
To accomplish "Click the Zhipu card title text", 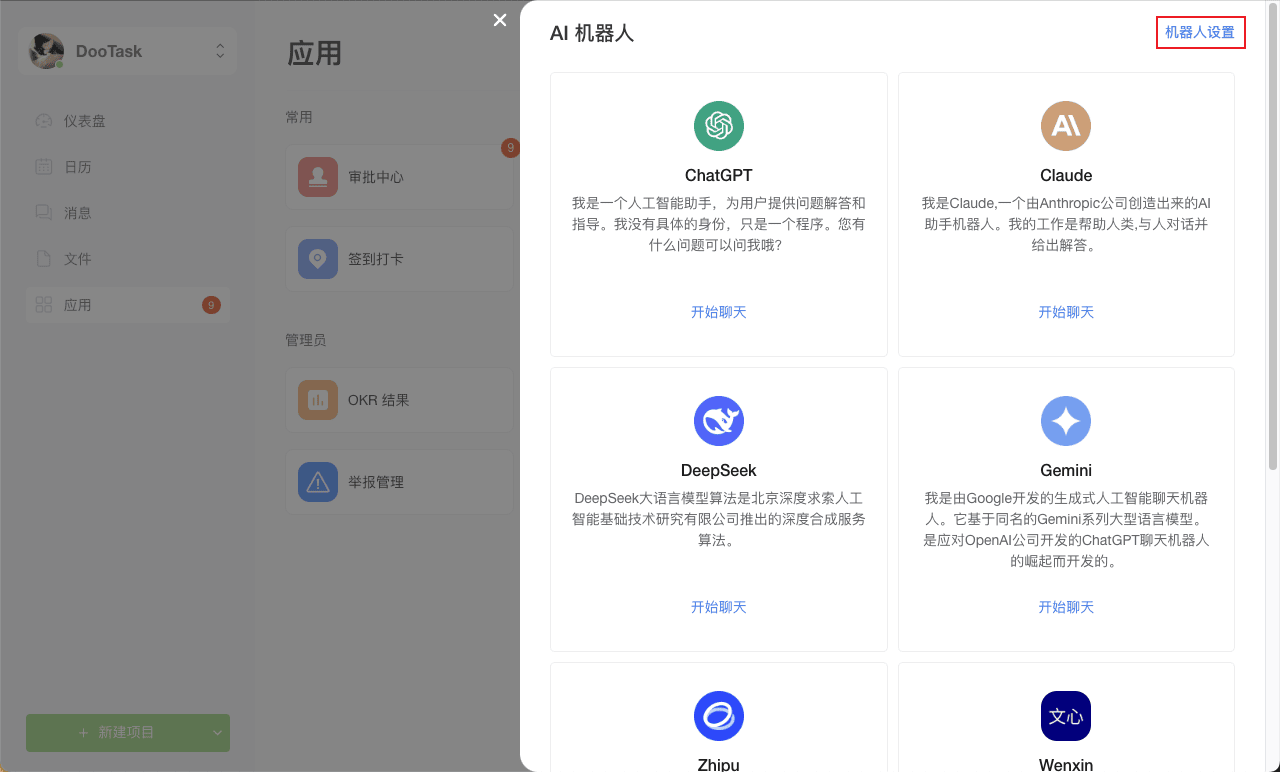I will click(x=719, y=764).
